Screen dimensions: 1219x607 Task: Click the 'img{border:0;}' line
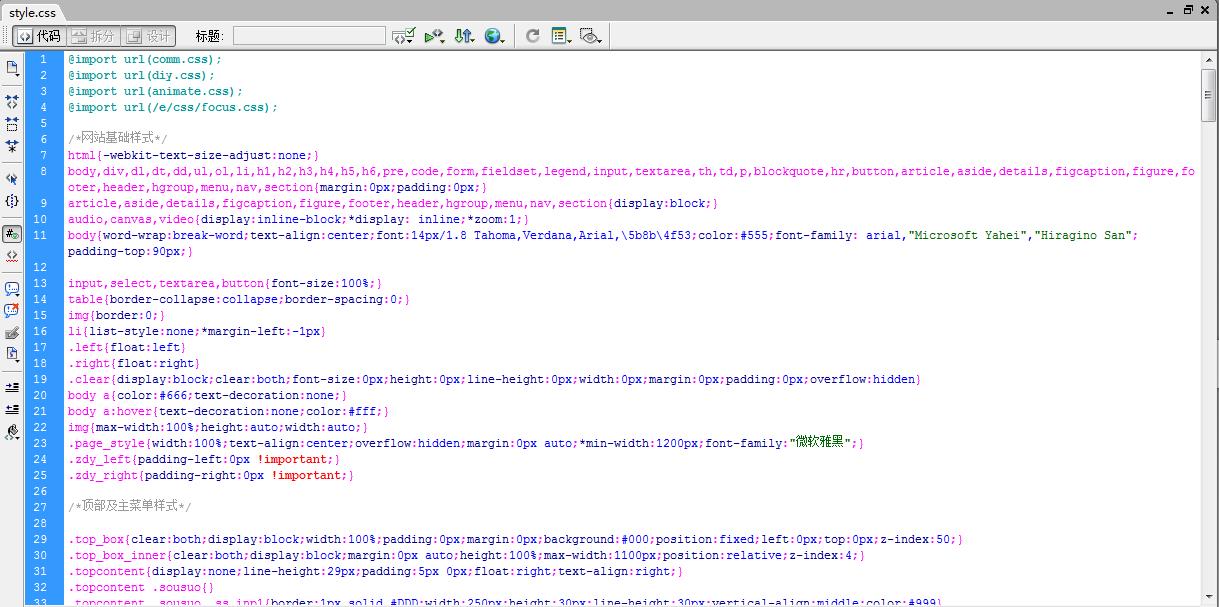point(117,315)
